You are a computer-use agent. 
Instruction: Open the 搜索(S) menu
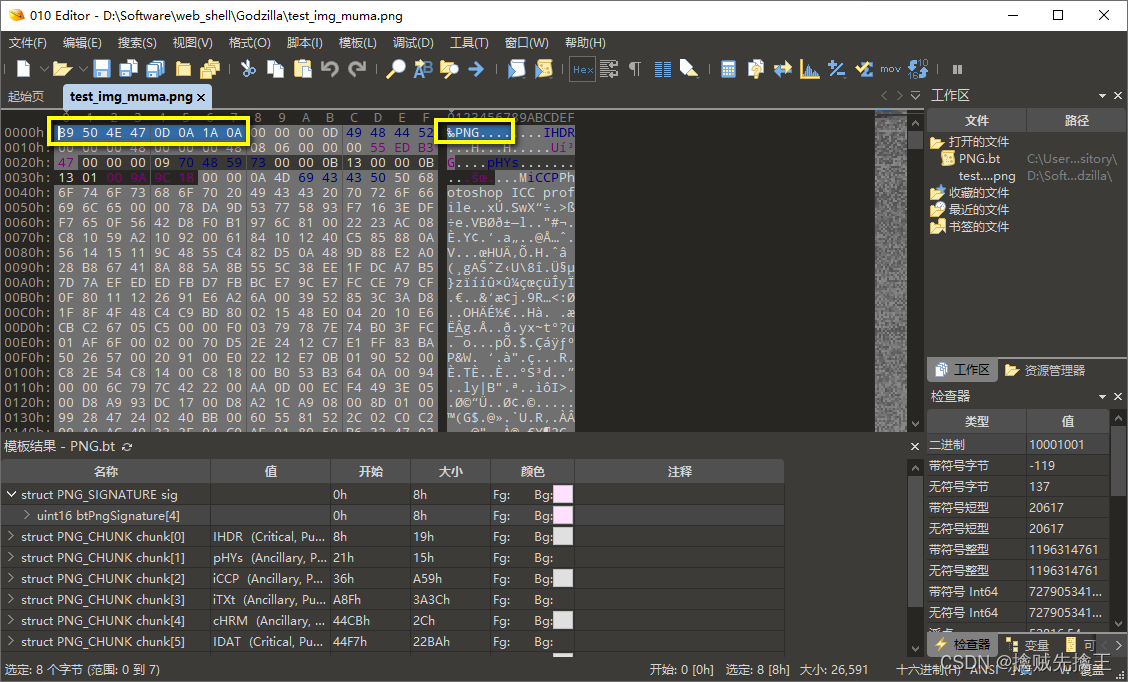pos(137,42)
